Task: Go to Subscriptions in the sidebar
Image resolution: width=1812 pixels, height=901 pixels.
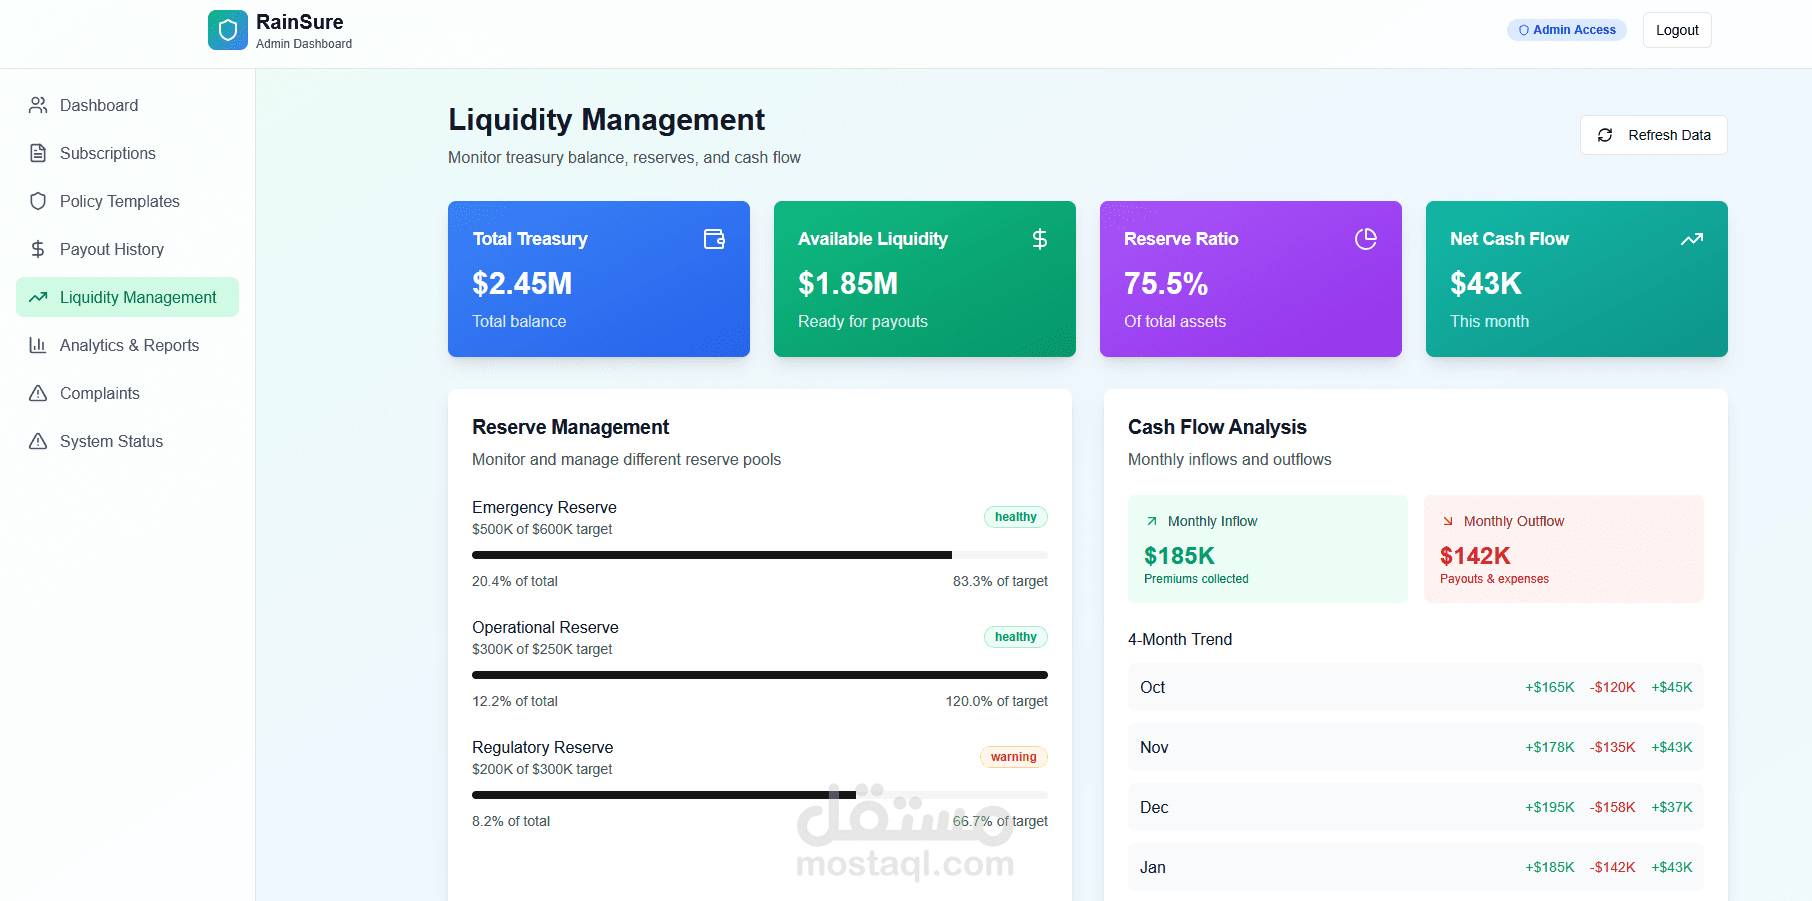Action: tap(127, 153)
